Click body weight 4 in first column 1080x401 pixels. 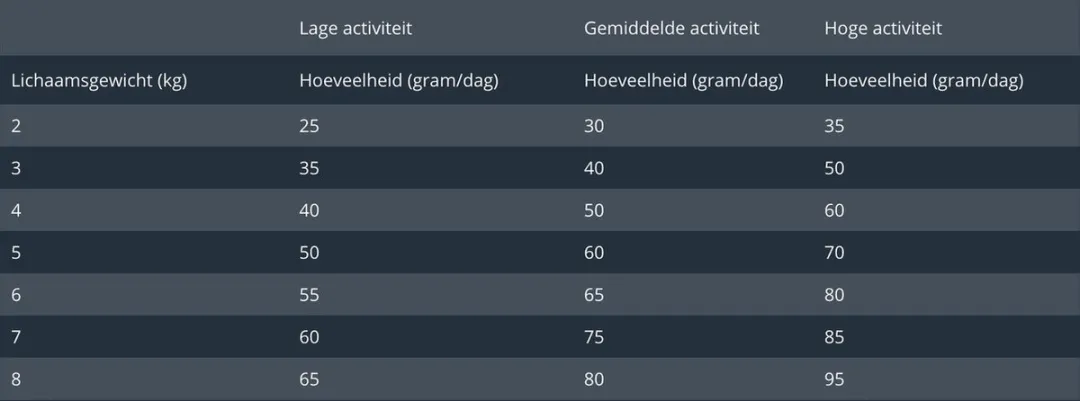(16, 210)
